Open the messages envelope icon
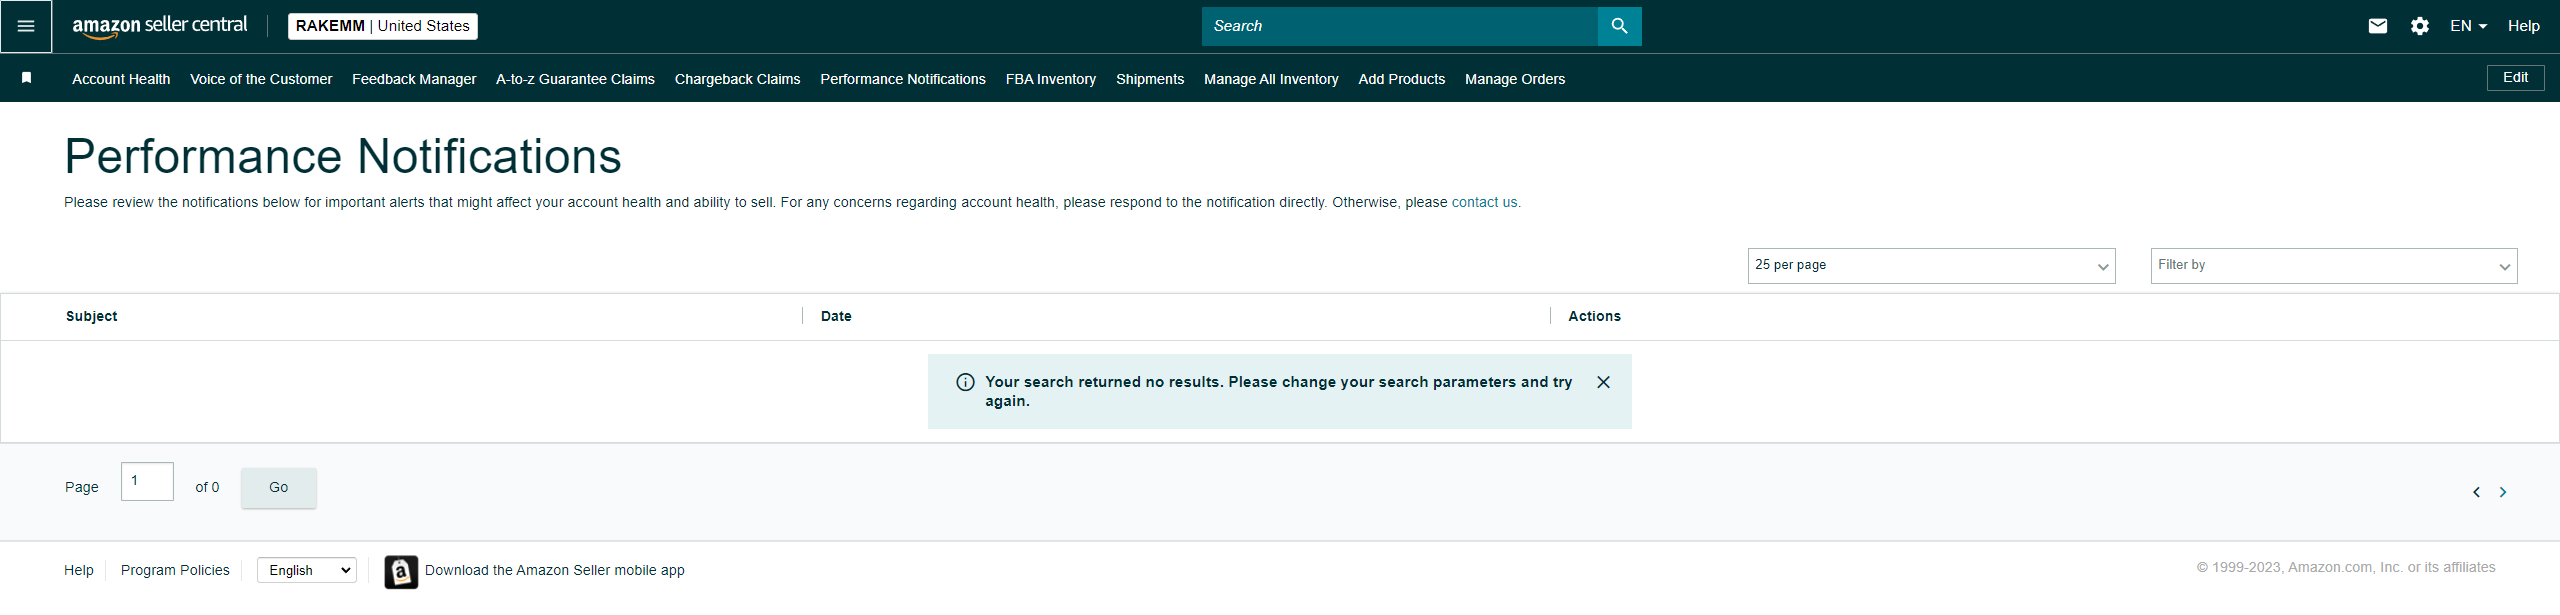This screenshot has width=2560, height=615. tap(2378, 26)
